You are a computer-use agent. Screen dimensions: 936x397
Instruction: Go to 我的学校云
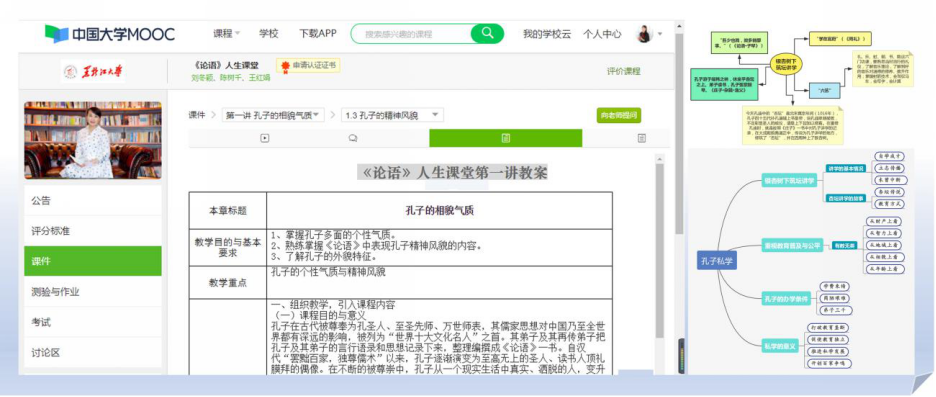(x=547, y=35)
